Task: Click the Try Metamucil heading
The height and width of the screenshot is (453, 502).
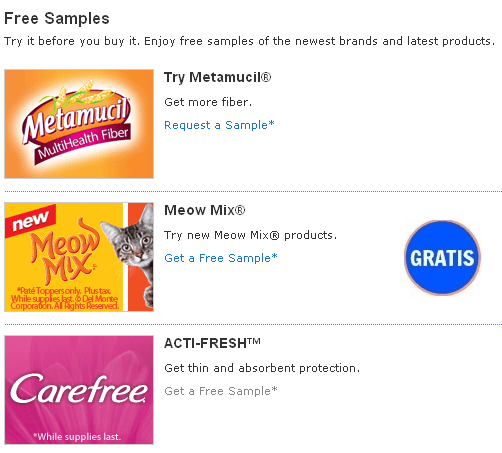Action: tap(218, 78)
